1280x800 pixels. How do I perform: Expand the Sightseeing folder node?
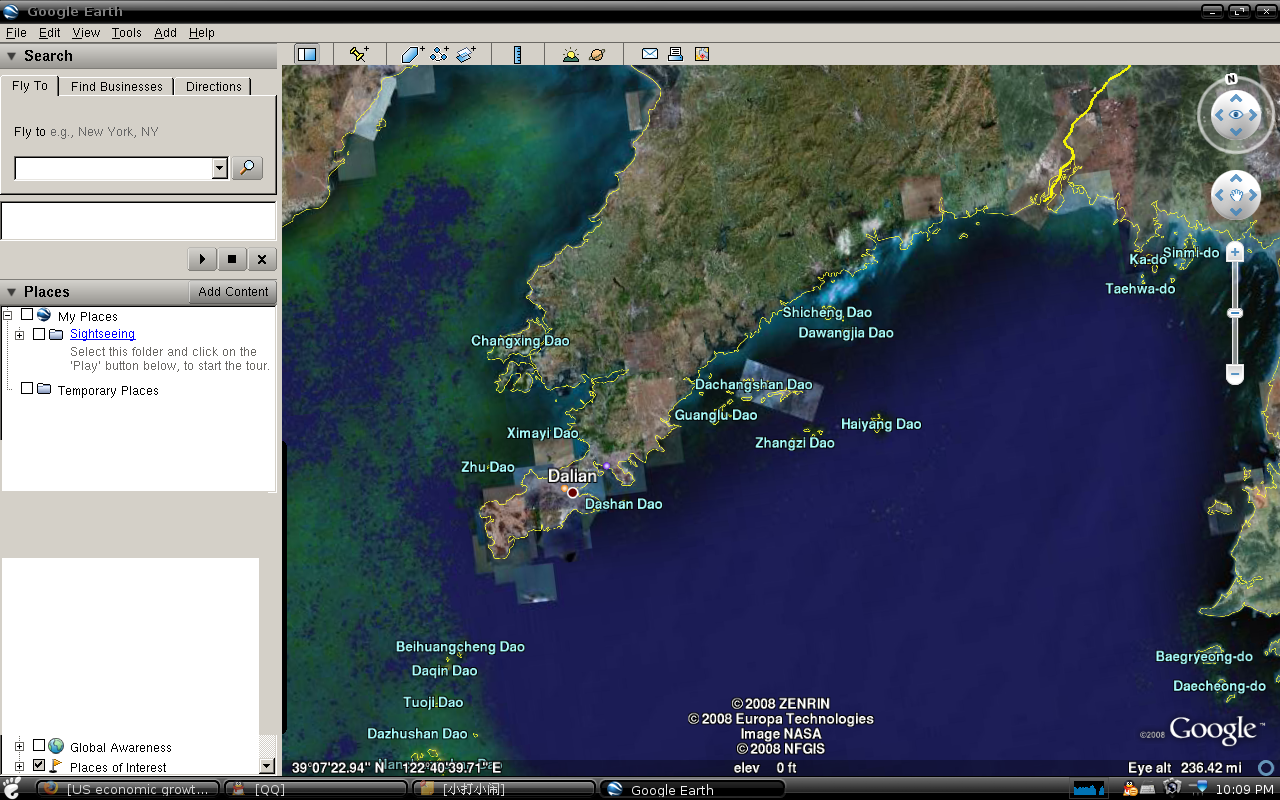19,334
